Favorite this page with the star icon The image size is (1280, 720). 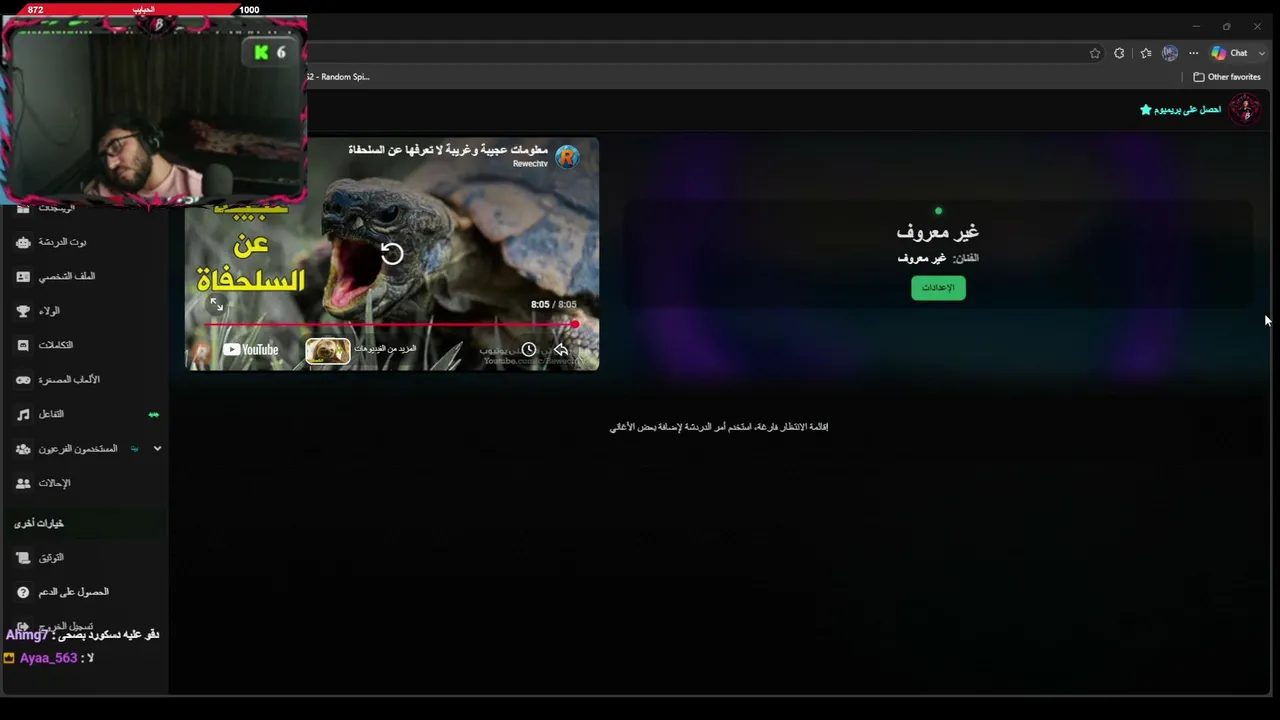(1095, 53)
